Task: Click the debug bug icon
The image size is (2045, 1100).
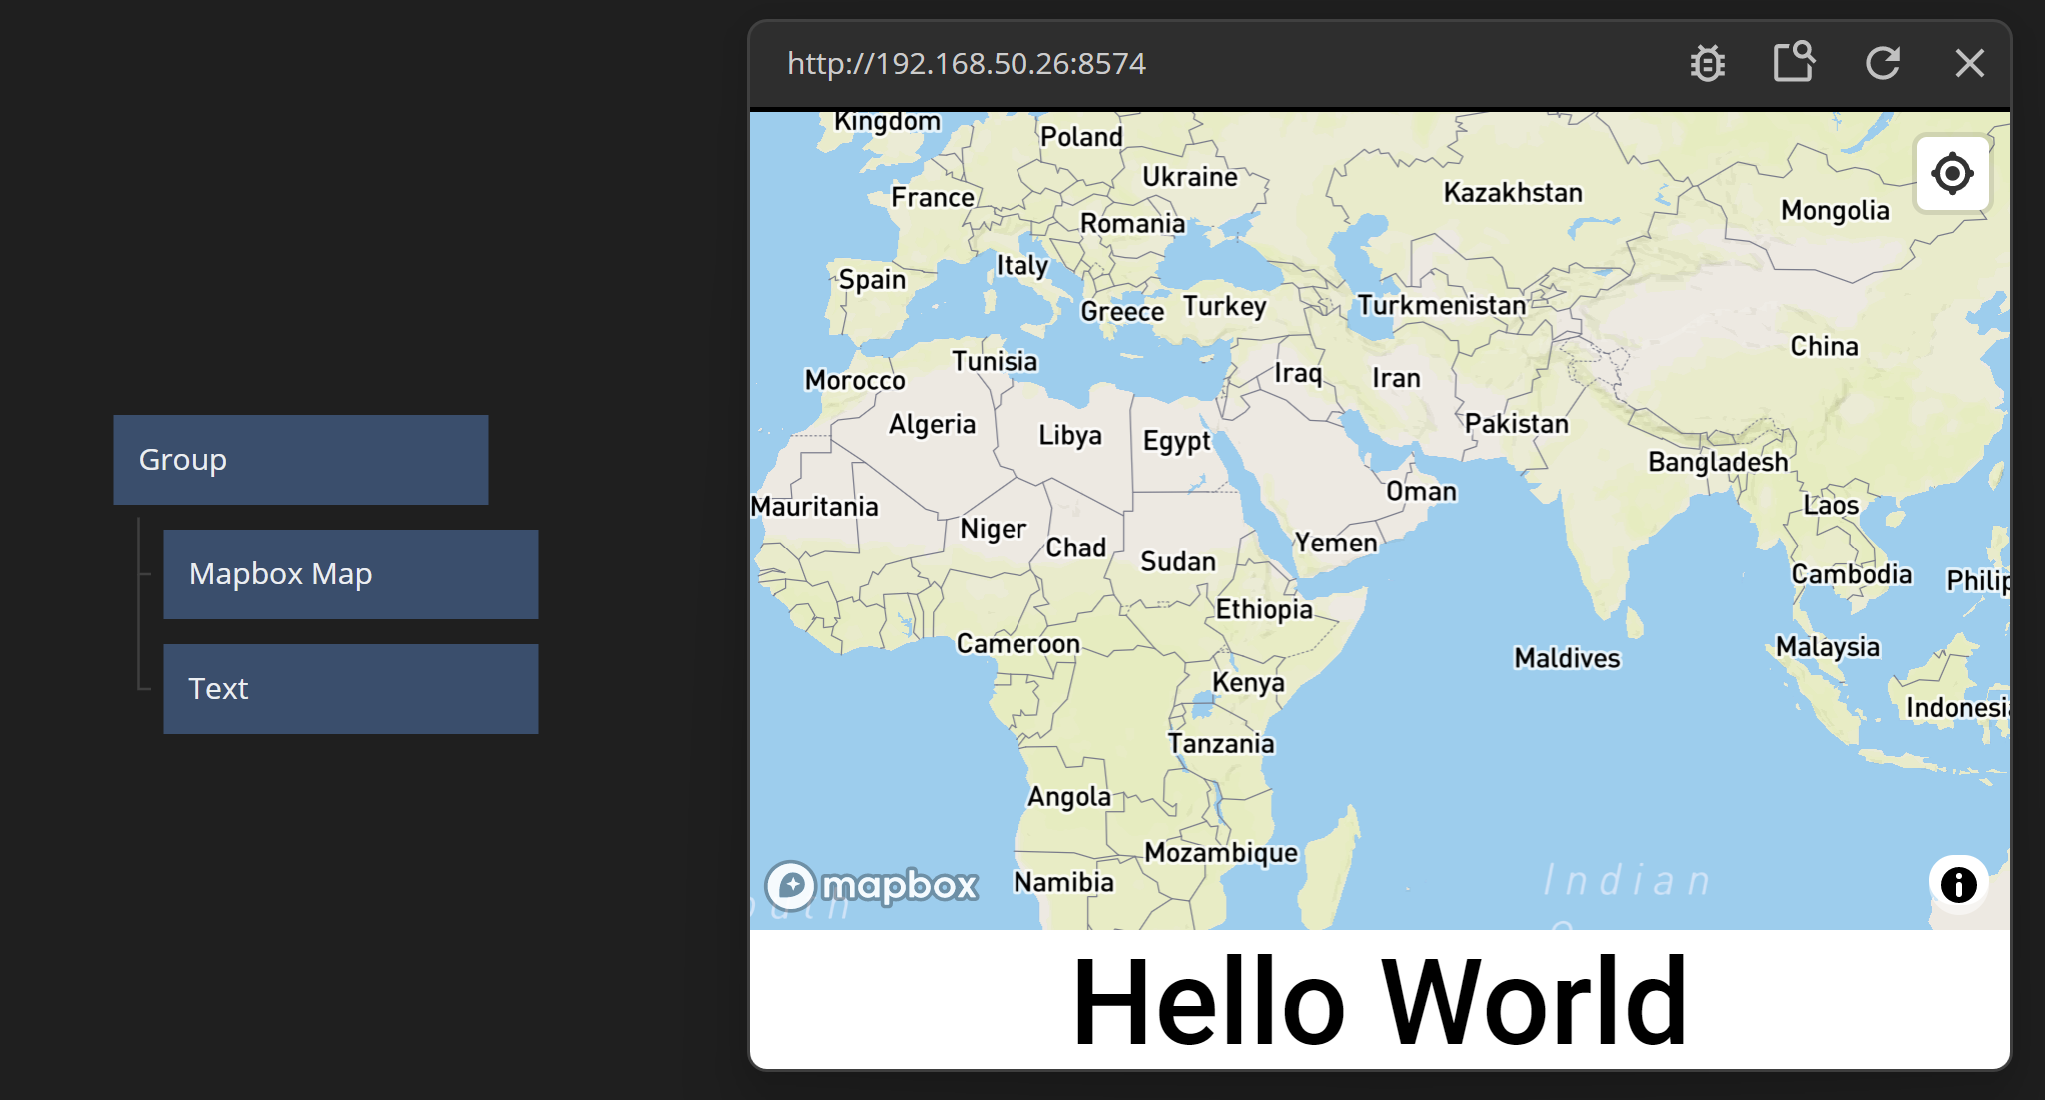Action: click(1707, 64)
